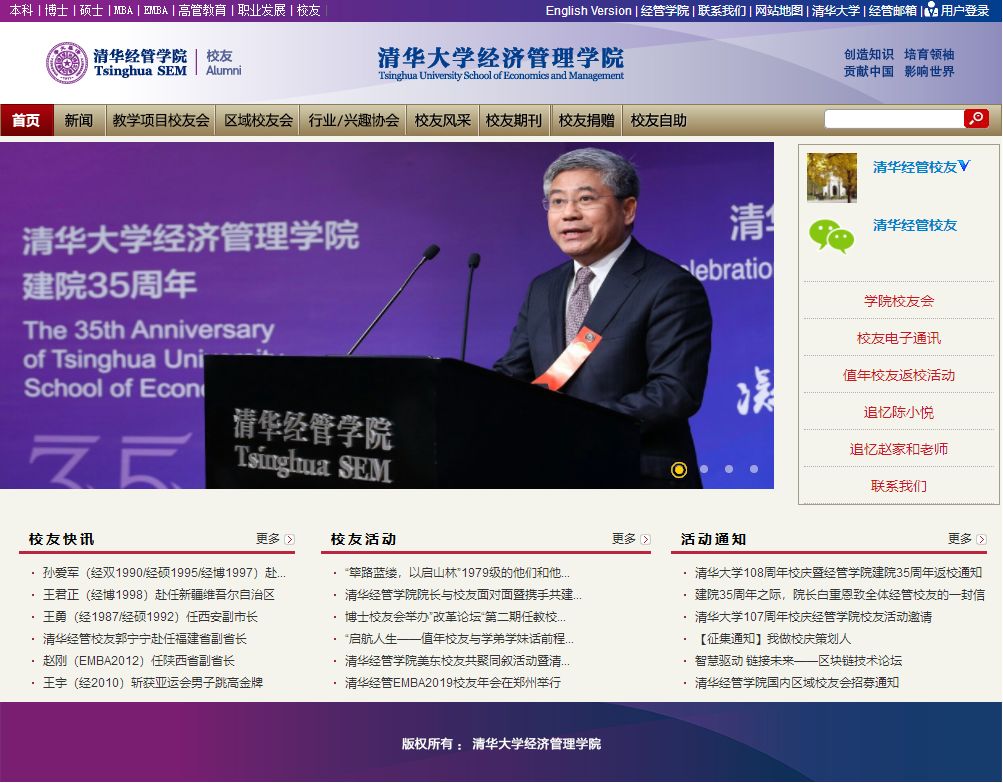Open notice 国内区域校友会招募通知

coord(797,683)
